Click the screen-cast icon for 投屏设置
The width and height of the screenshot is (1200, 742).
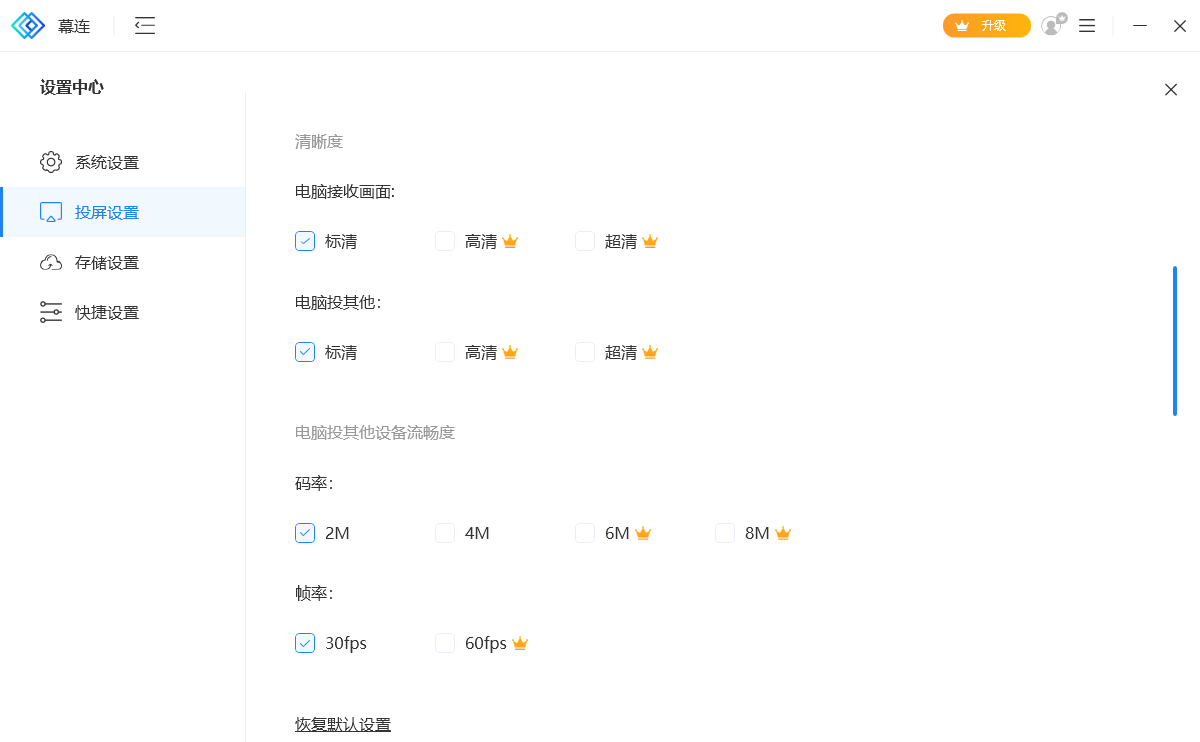coord(51,212)
